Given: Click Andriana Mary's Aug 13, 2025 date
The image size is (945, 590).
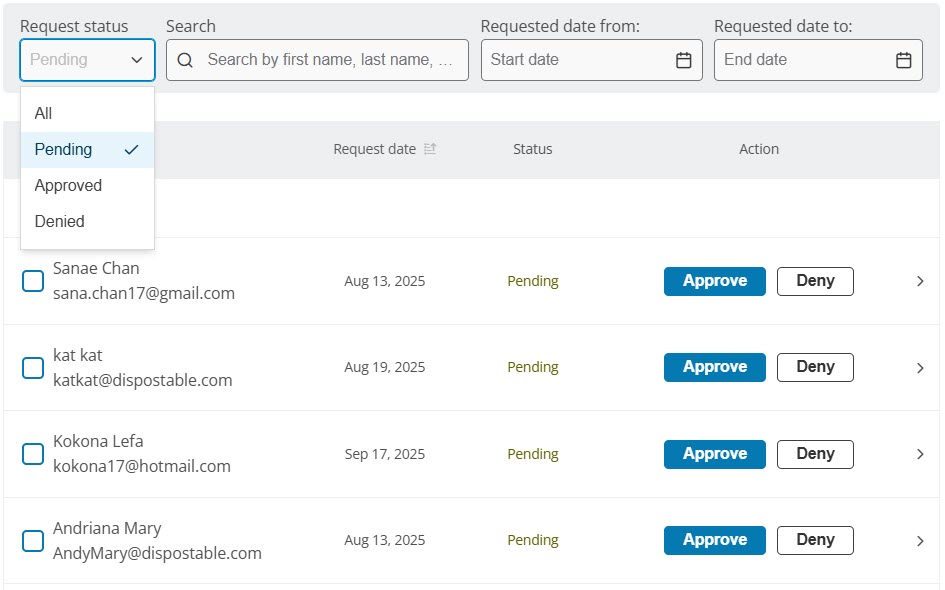Looking at the screenshot, I should tap(385, 540).
